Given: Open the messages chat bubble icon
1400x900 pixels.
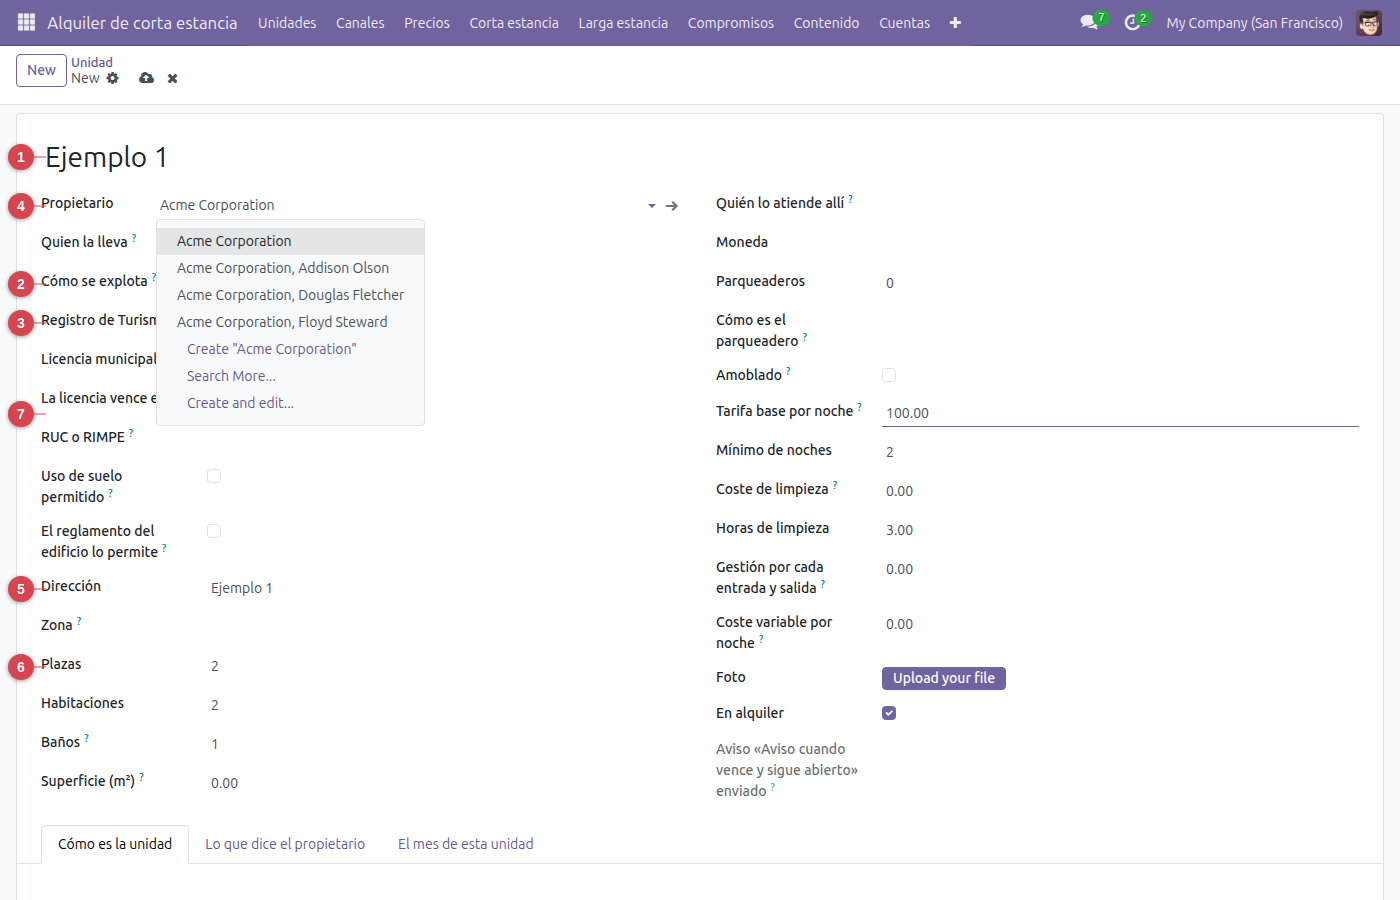Looking at the screenshot, I should coord(1089,22).
